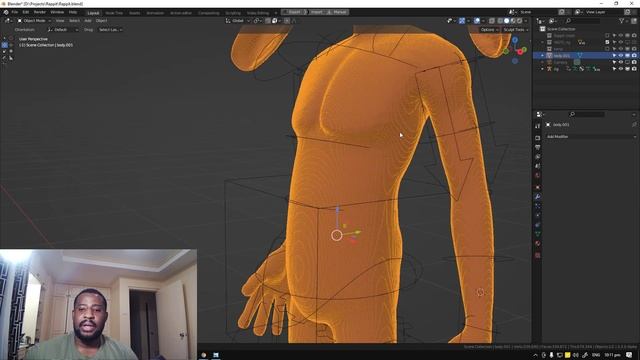This screenshot has width=640, height=360.
Task: Open the Render menu
Action: 40,12
